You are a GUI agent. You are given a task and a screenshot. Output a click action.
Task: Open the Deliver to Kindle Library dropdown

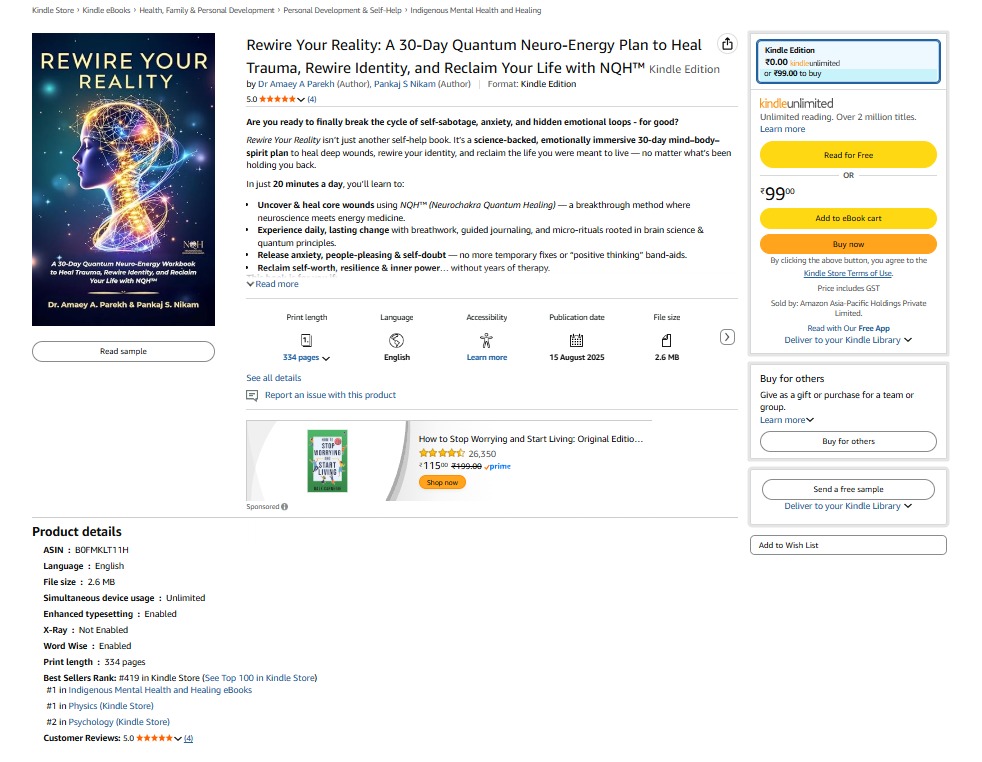pos(848,340)
